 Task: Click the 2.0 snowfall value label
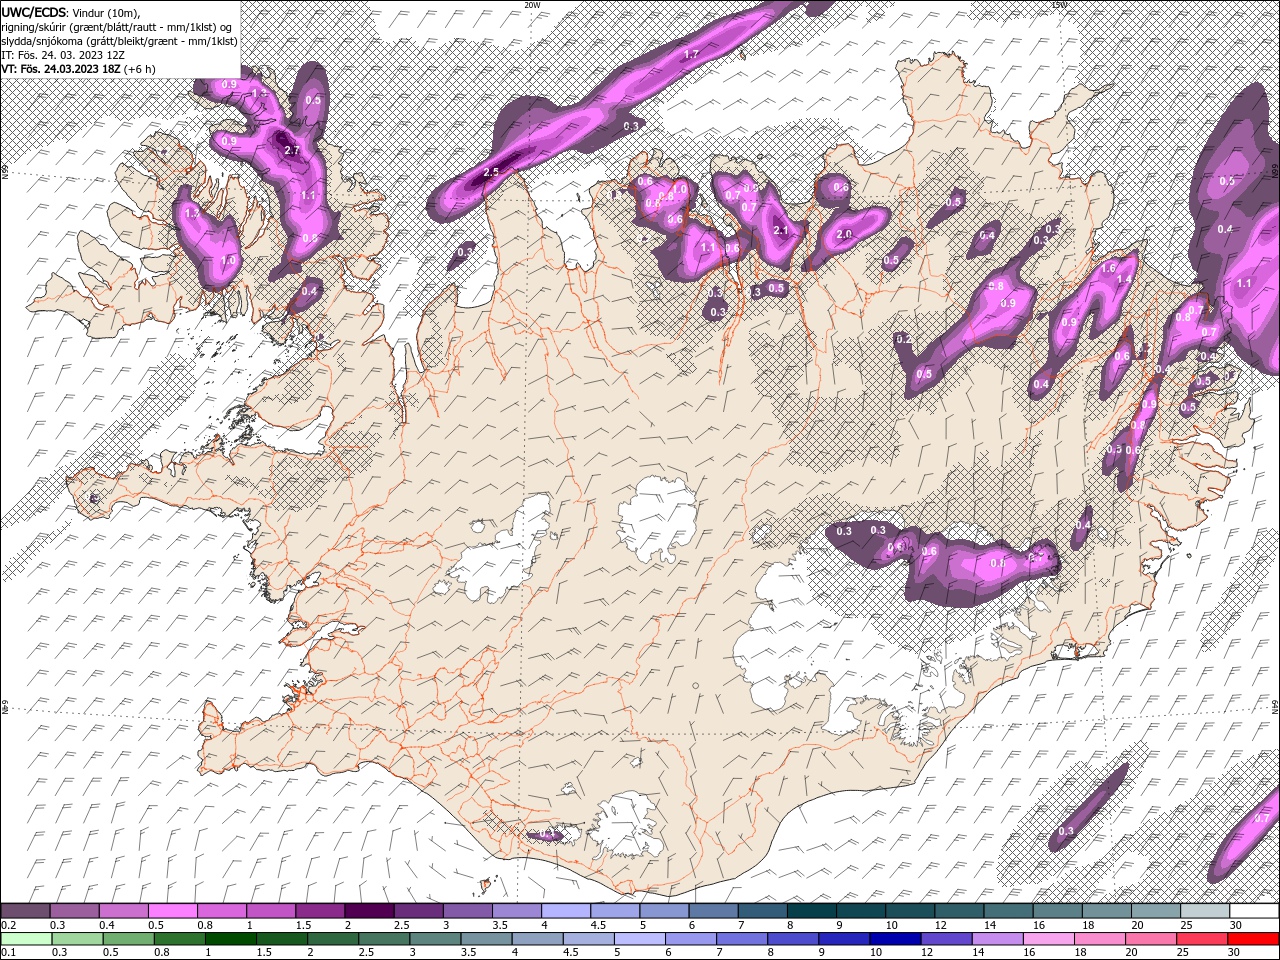(844, 234)
